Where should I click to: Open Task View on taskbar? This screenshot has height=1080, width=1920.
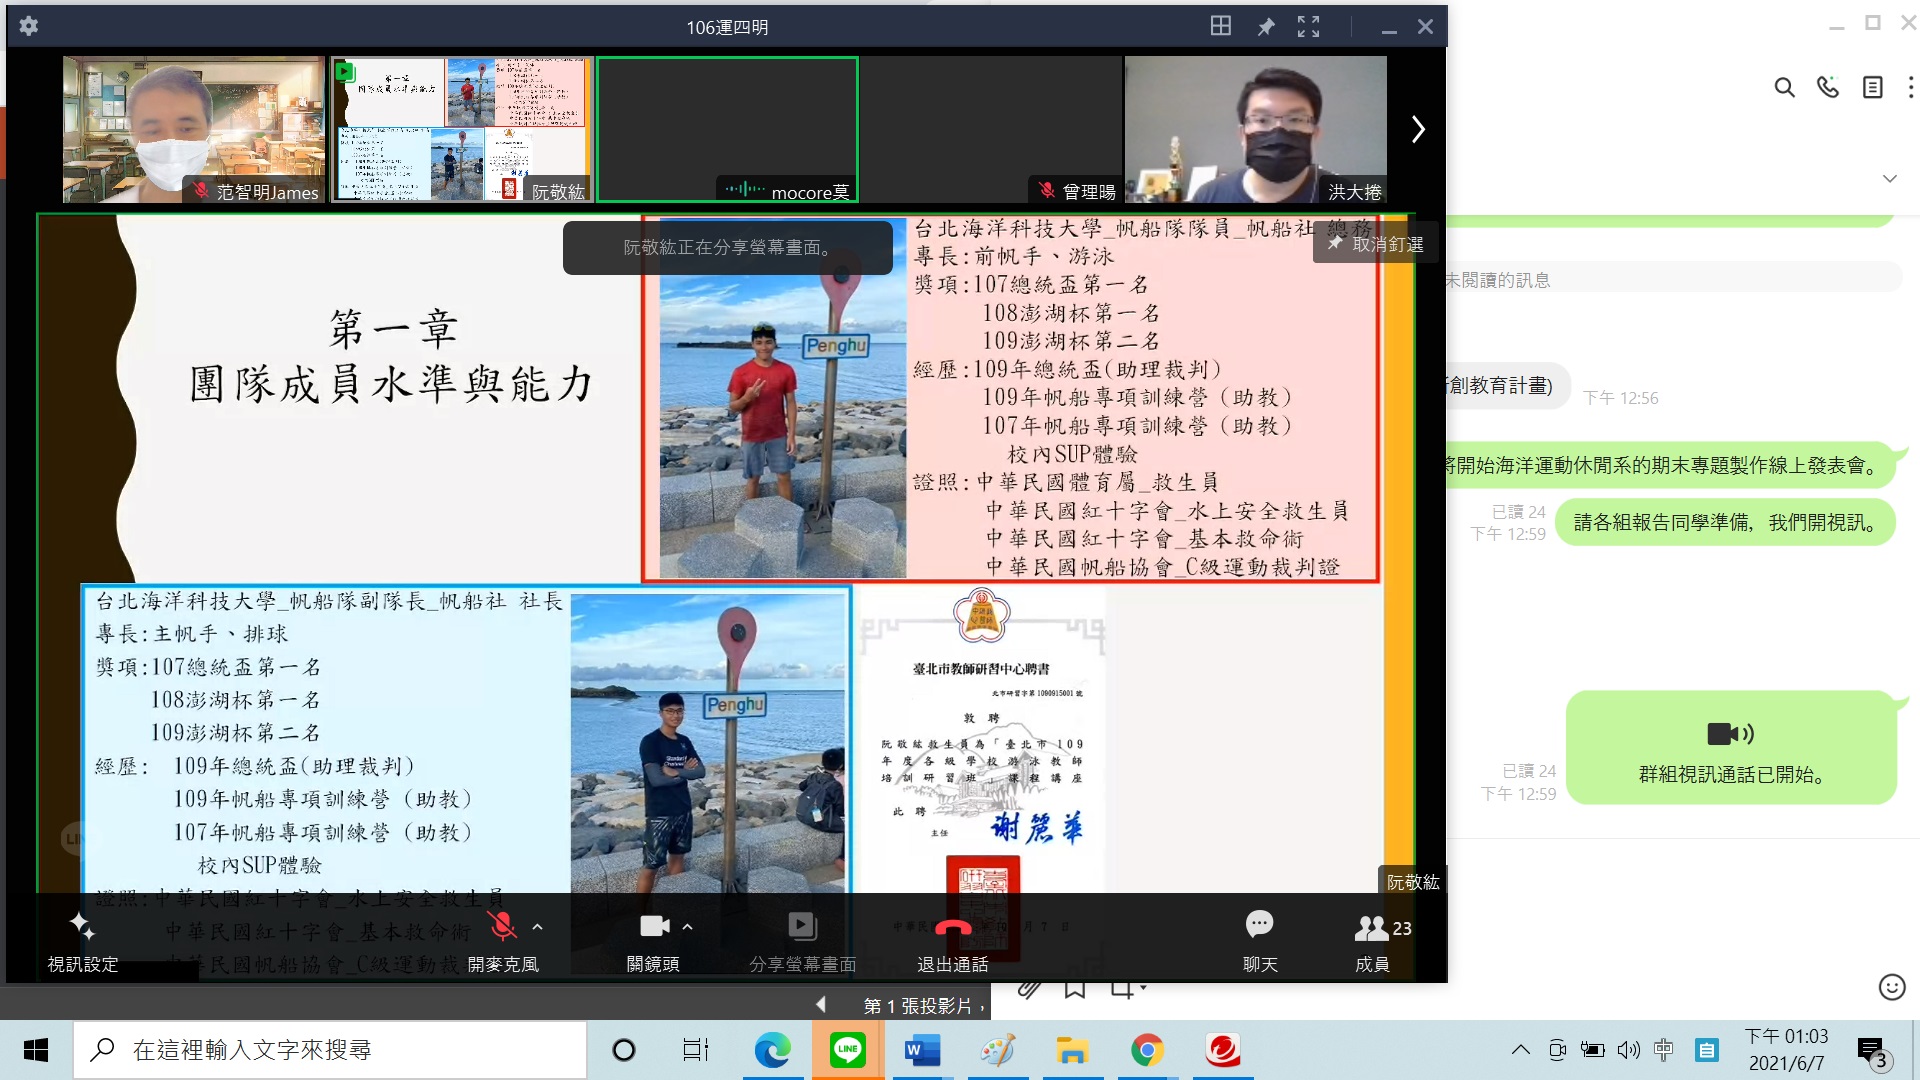coord(695,1050)
